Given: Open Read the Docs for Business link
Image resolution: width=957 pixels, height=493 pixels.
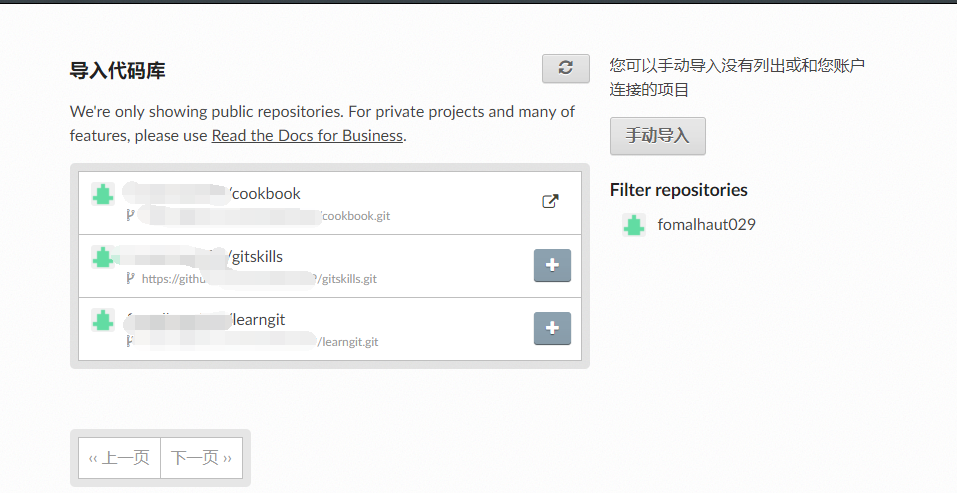Looking at the screenshot, I should coord(307,135).
